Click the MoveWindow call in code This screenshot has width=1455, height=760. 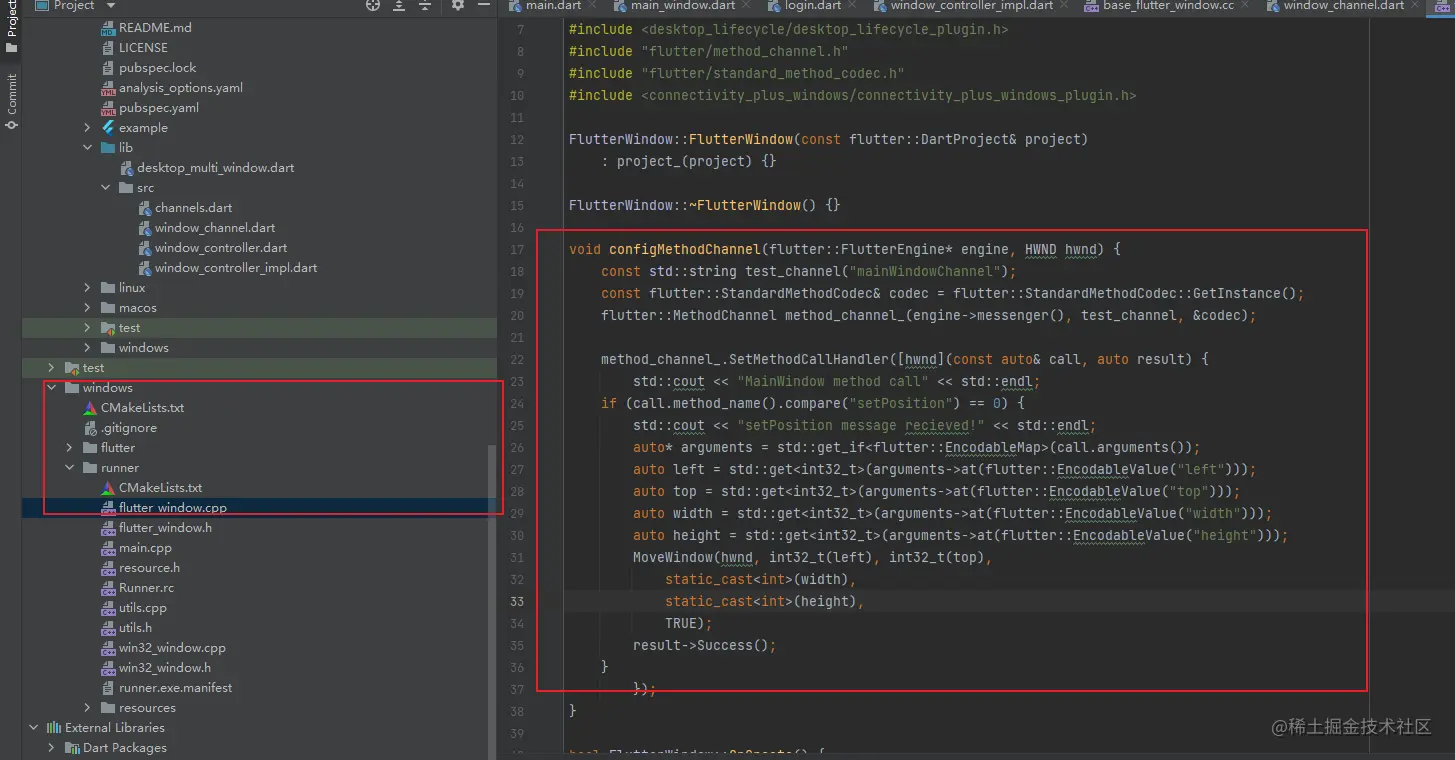pyautogui.click(x=673, y=557)
